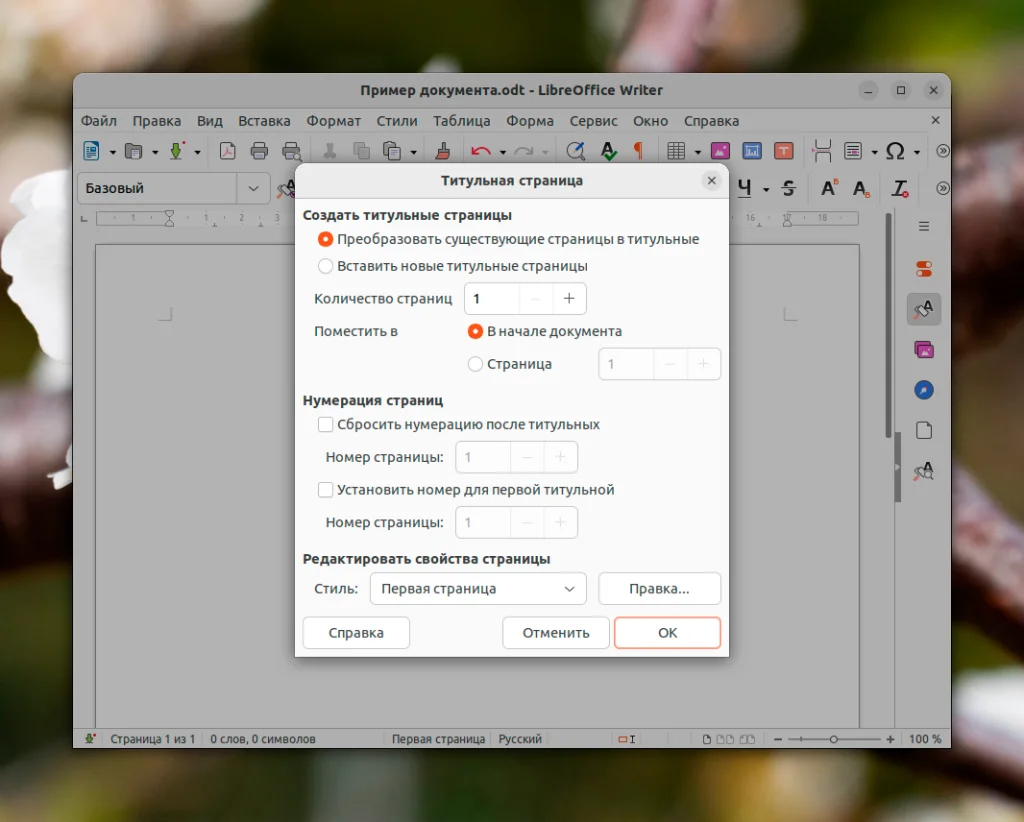Viewport: 1024px width, 822px height.
Task: Insert a text box from the toolbar
Action: (x=783, y=151)
